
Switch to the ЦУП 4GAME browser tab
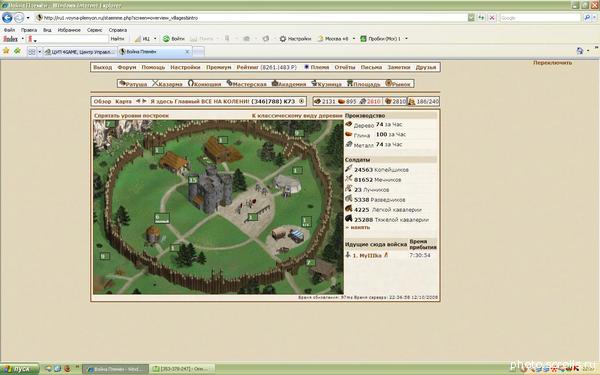(x=80, y=52)
